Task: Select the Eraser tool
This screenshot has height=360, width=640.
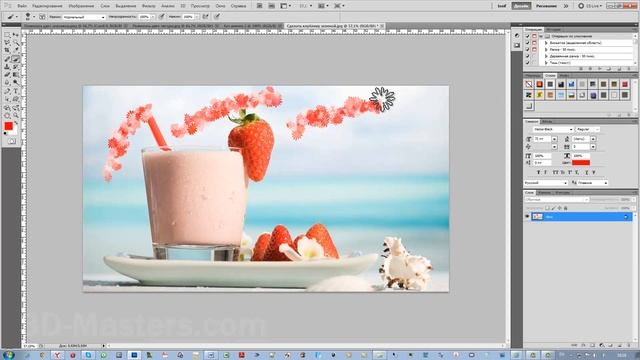Action: [7, 75]
